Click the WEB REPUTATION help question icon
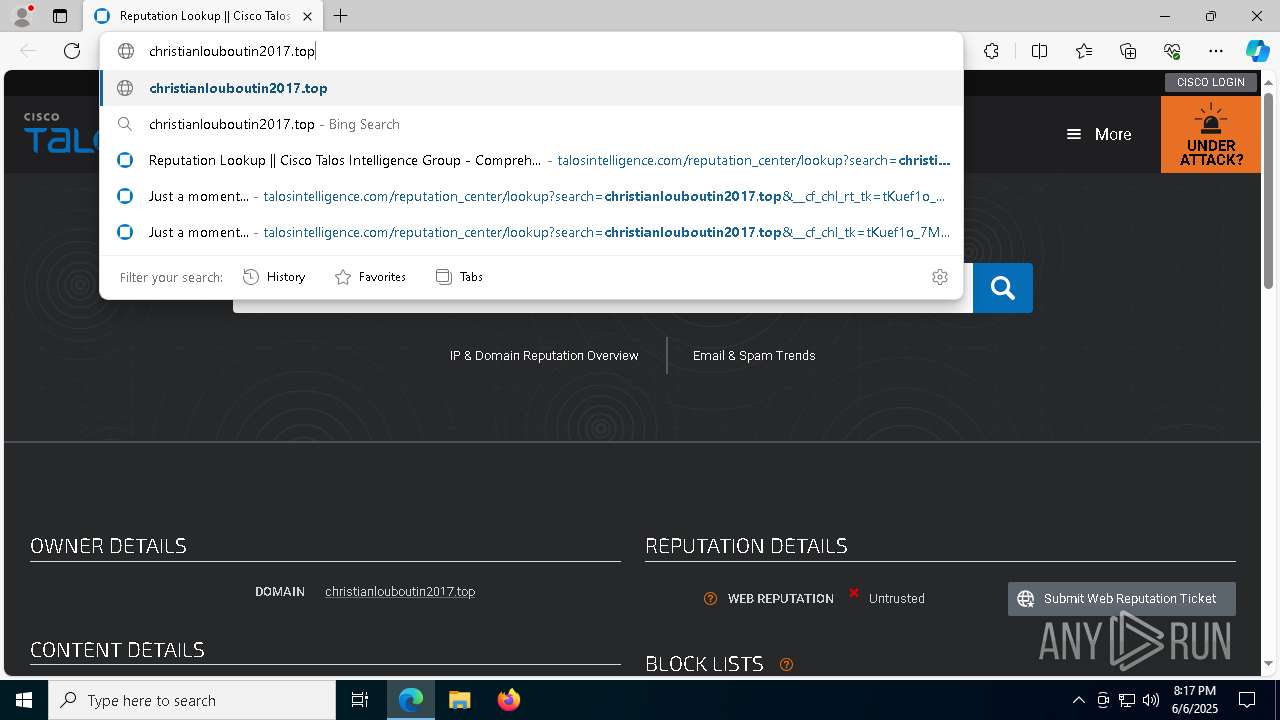The height and width of the screenshot is (720, 1280). pos(710,599)
